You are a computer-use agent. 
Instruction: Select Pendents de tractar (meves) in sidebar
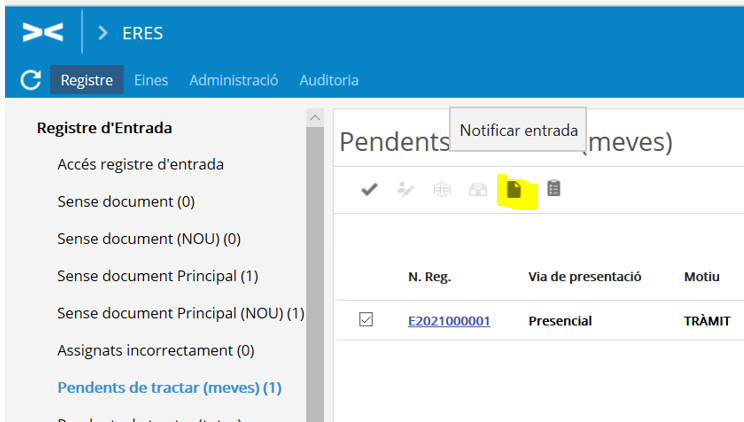pyautogui.click(x=169, y=387)
